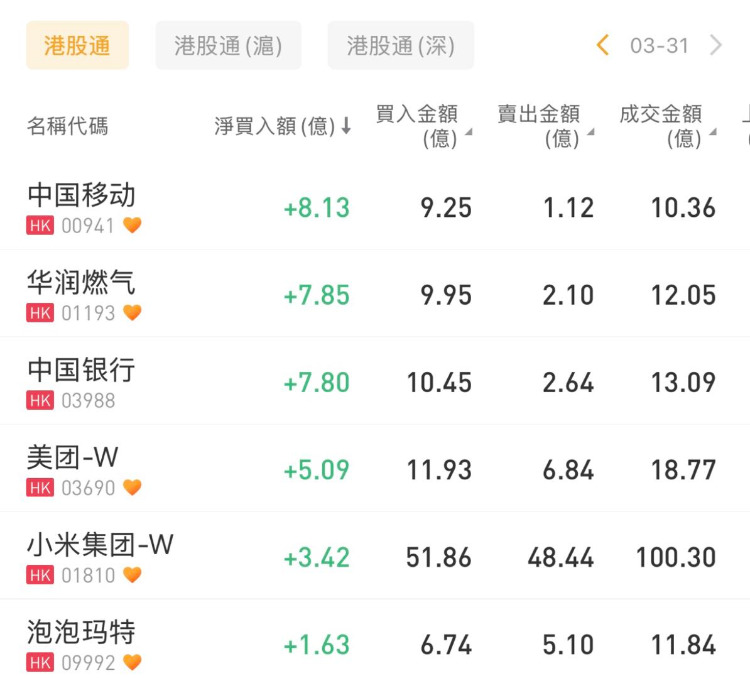This screenshot has height=678, width=750.
Task: Click stock code 03988
Action: click(x=88, y=401)
